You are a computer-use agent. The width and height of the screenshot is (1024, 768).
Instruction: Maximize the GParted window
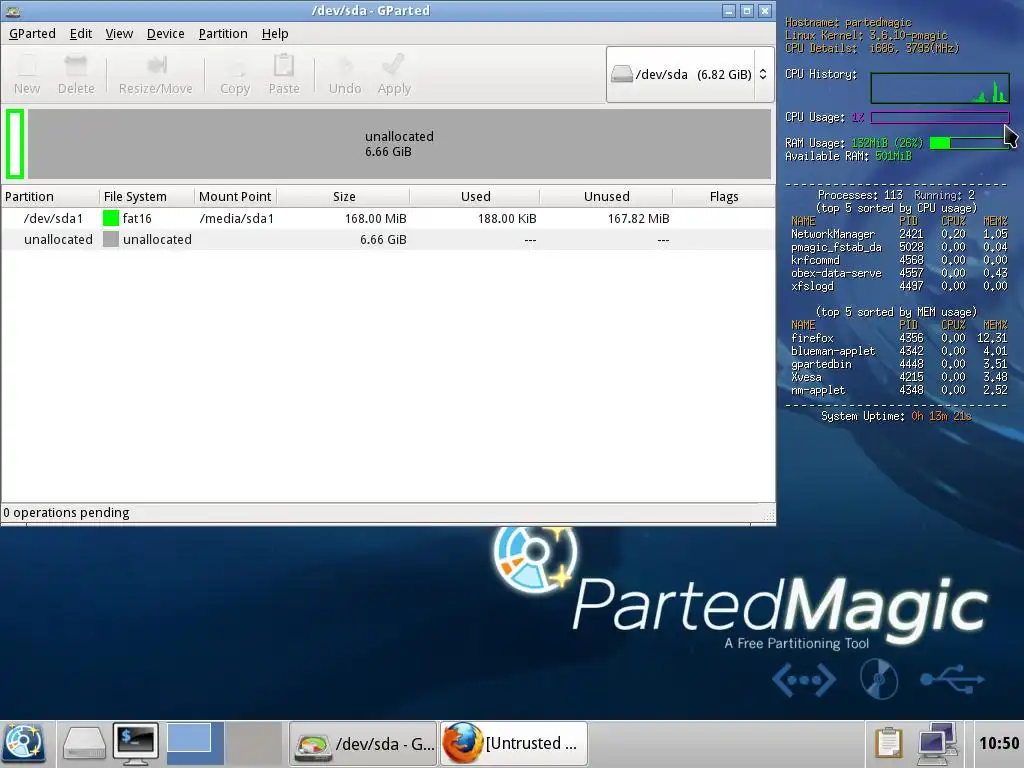tap(746, 10)
